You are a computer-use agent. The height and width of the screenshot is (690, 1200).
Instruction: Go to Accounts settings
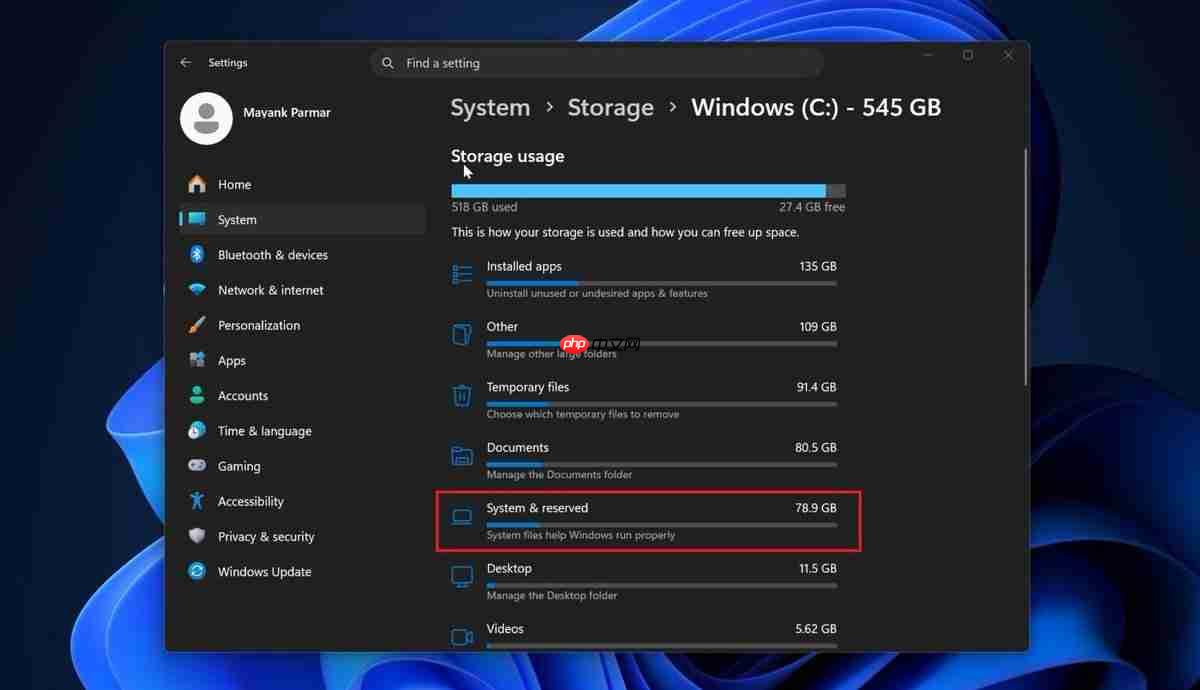[302, 395]
